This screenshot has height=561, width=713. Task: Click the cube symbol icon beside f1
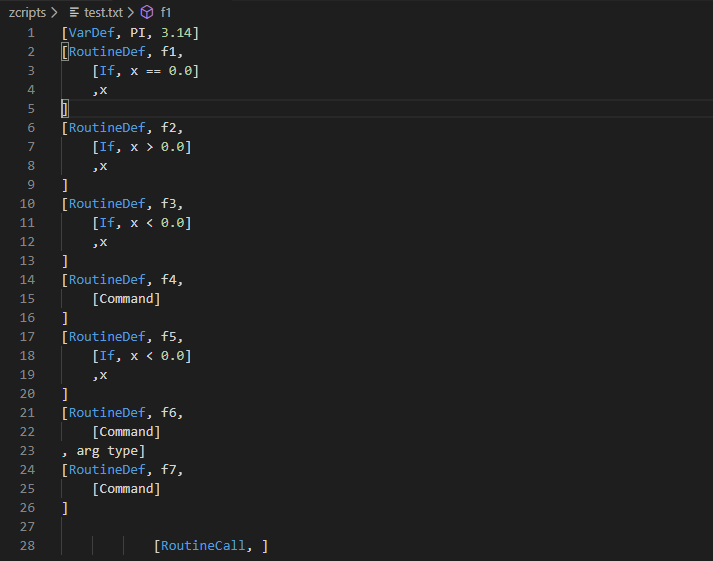147,12
